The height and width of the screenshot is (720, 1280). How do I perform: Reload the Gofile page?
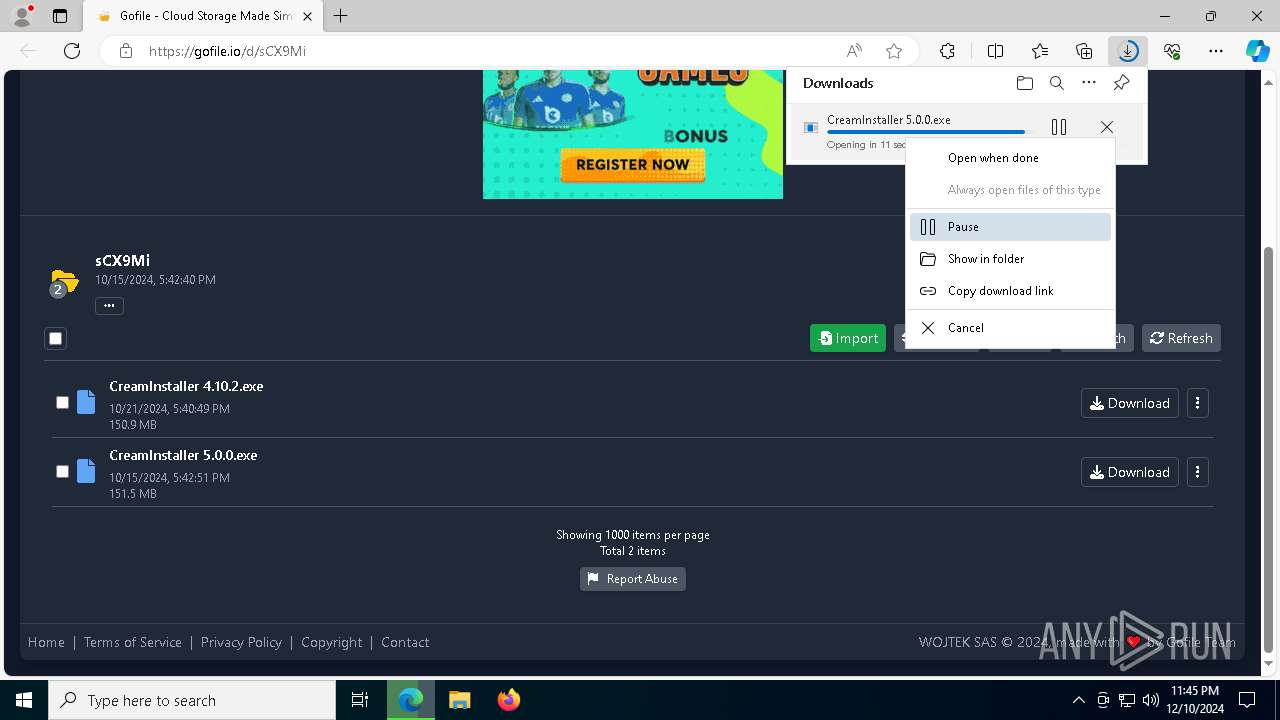coord(72,51)
